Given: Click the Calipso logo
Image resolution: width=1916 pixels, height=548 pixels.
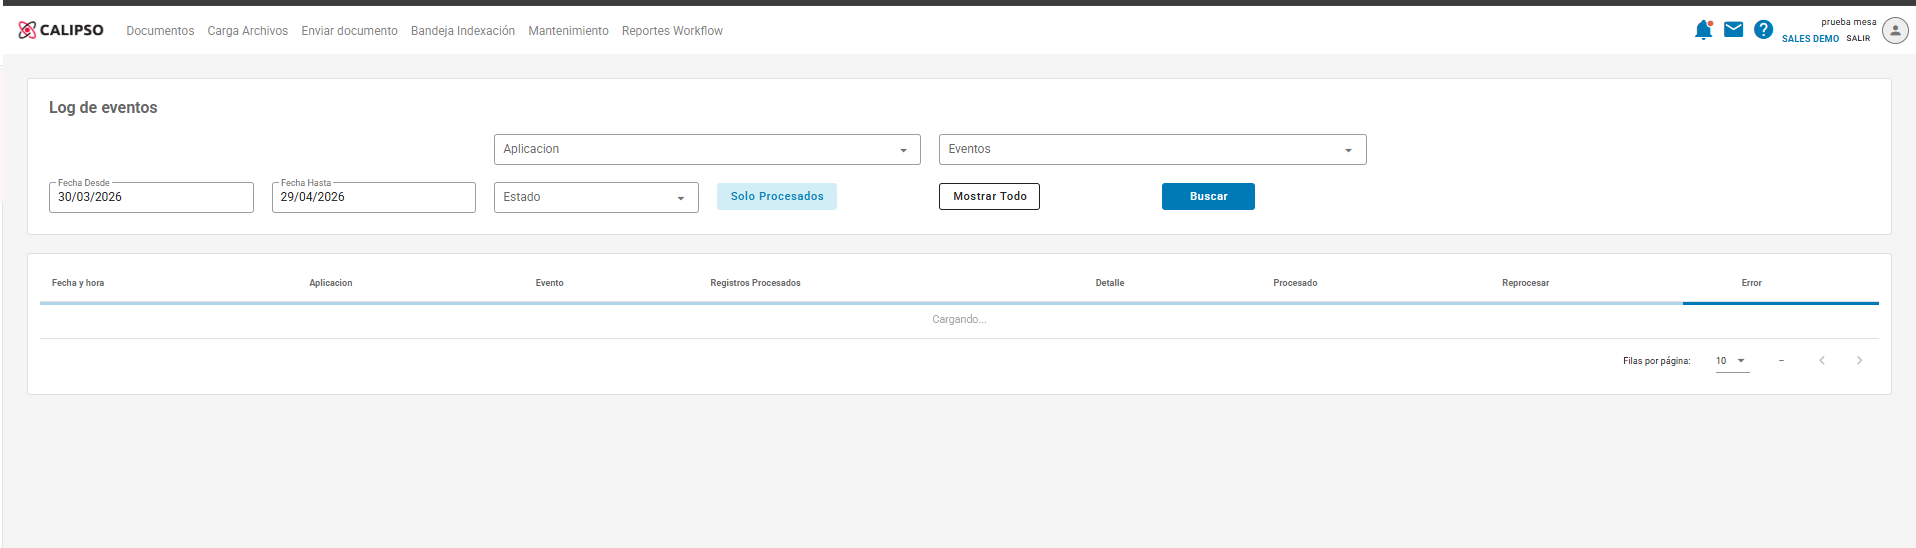Looking at the screenshot, I should pyautogui.click(x=61, y=30).
